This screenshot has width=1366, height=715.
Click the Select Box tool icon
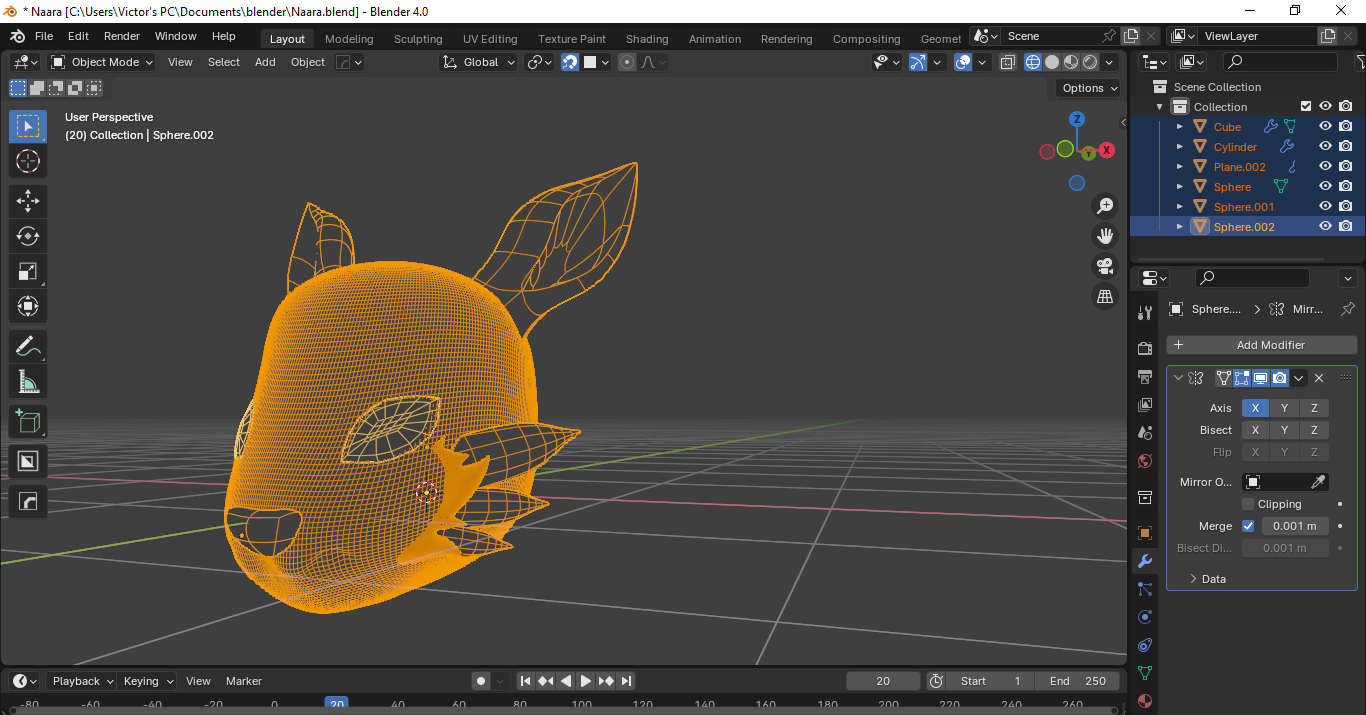[28, 126]
